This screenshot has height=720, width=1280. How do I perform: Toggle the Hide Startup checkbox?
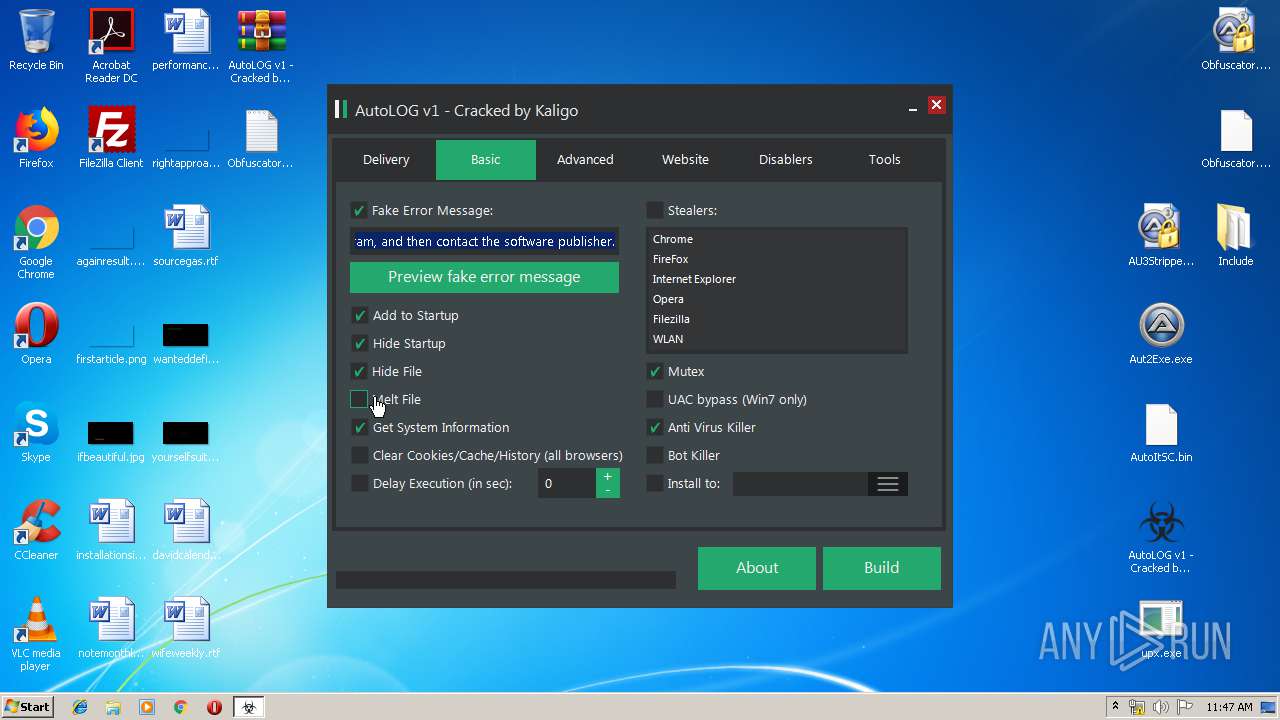point(359,343)
